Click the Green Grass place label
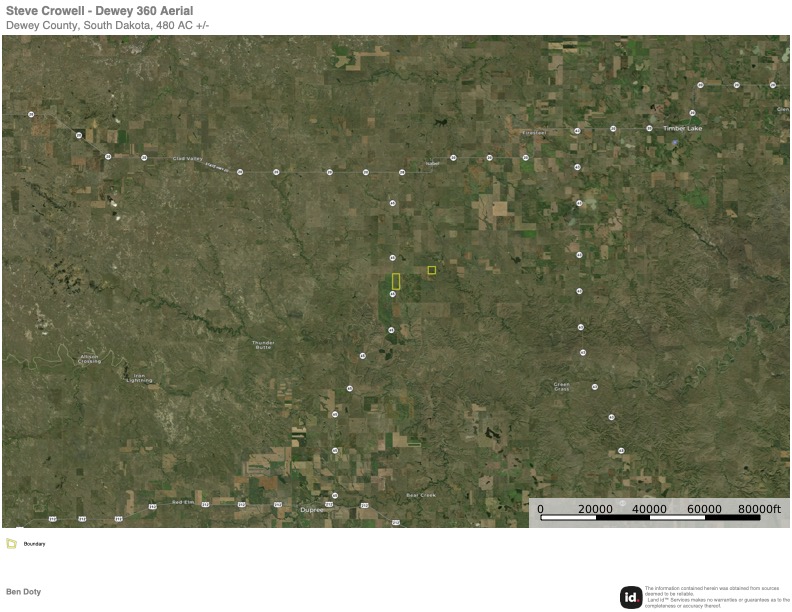Image resolution: width=792 pixels, height=612 pixels. pyautogui.click(x=562, y=387)
